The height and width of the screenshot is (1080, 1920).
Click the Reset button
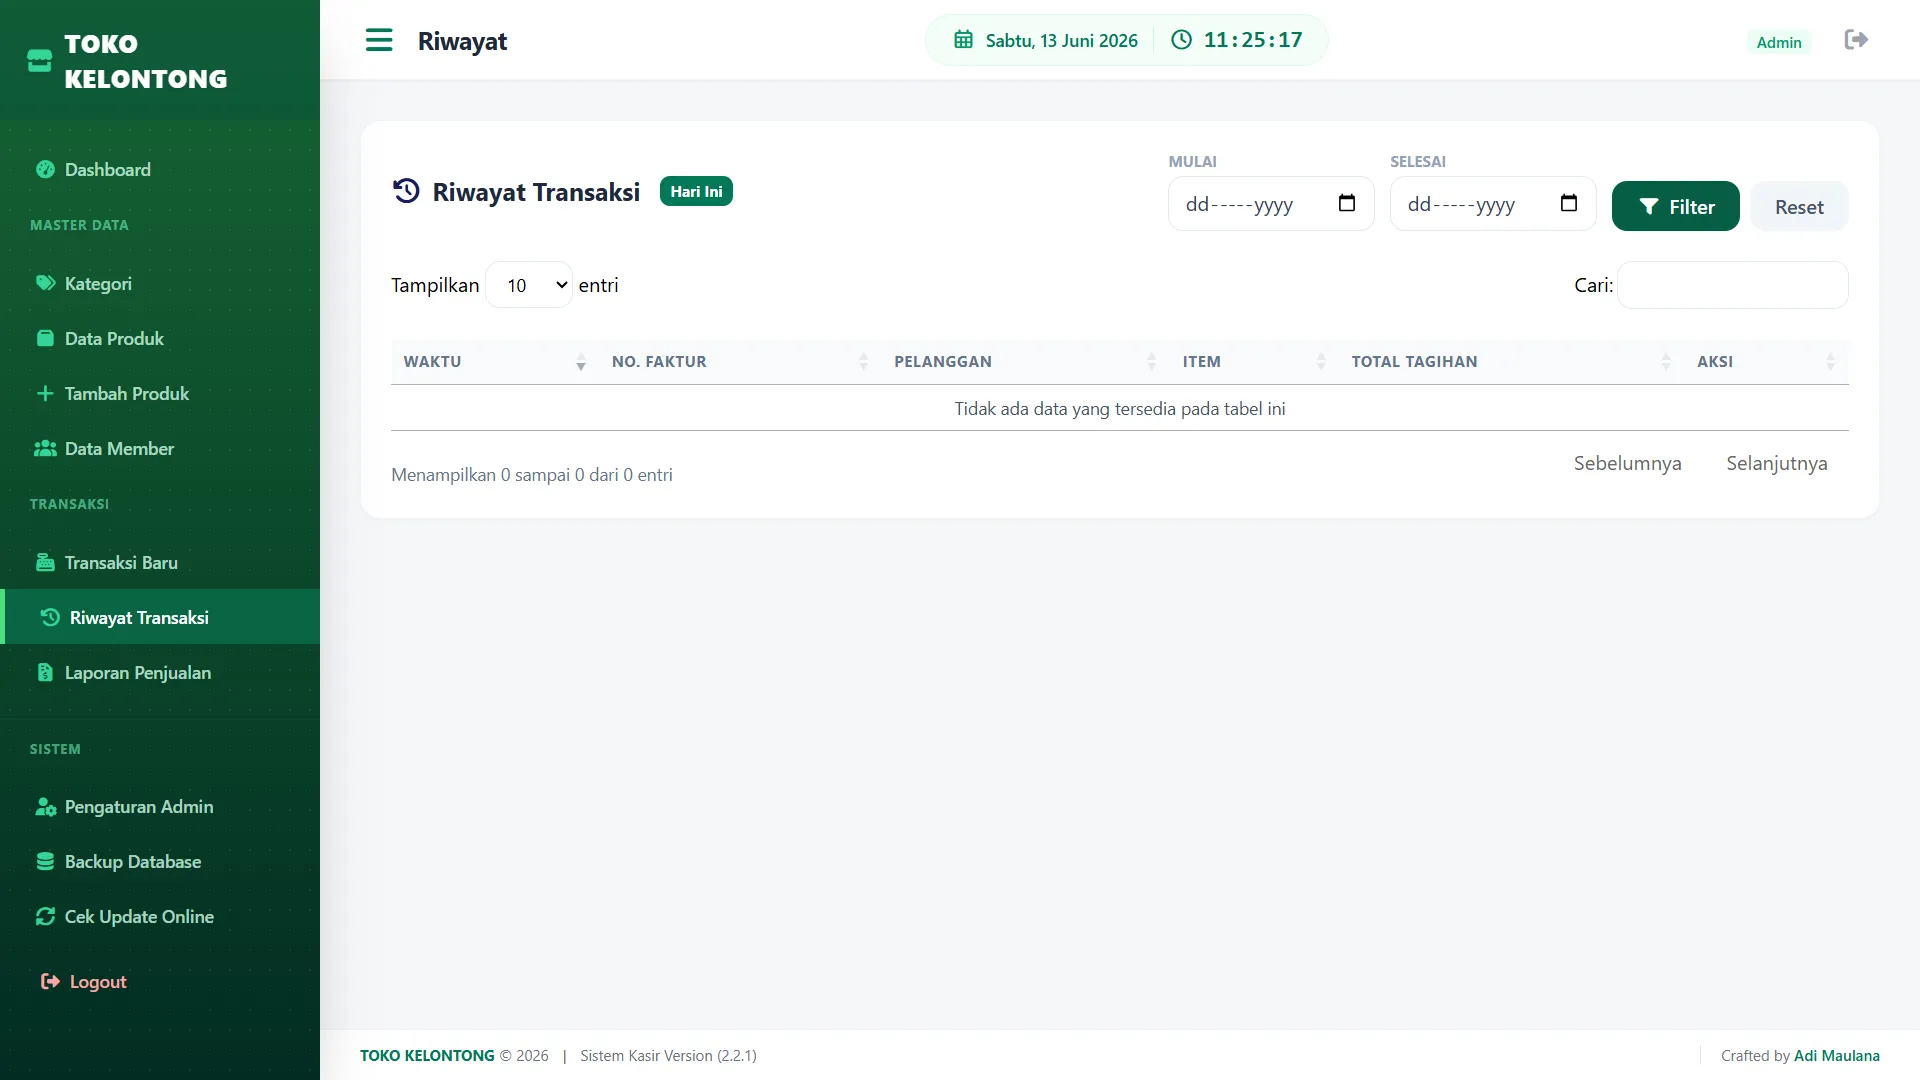tap(1799, 206)
